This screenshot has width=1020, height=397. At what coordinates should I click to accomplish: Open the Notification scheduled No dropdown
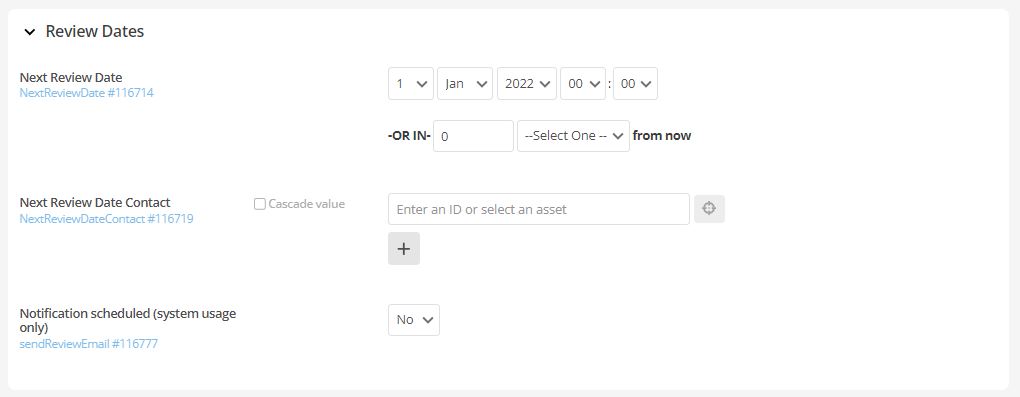point(414,320)
